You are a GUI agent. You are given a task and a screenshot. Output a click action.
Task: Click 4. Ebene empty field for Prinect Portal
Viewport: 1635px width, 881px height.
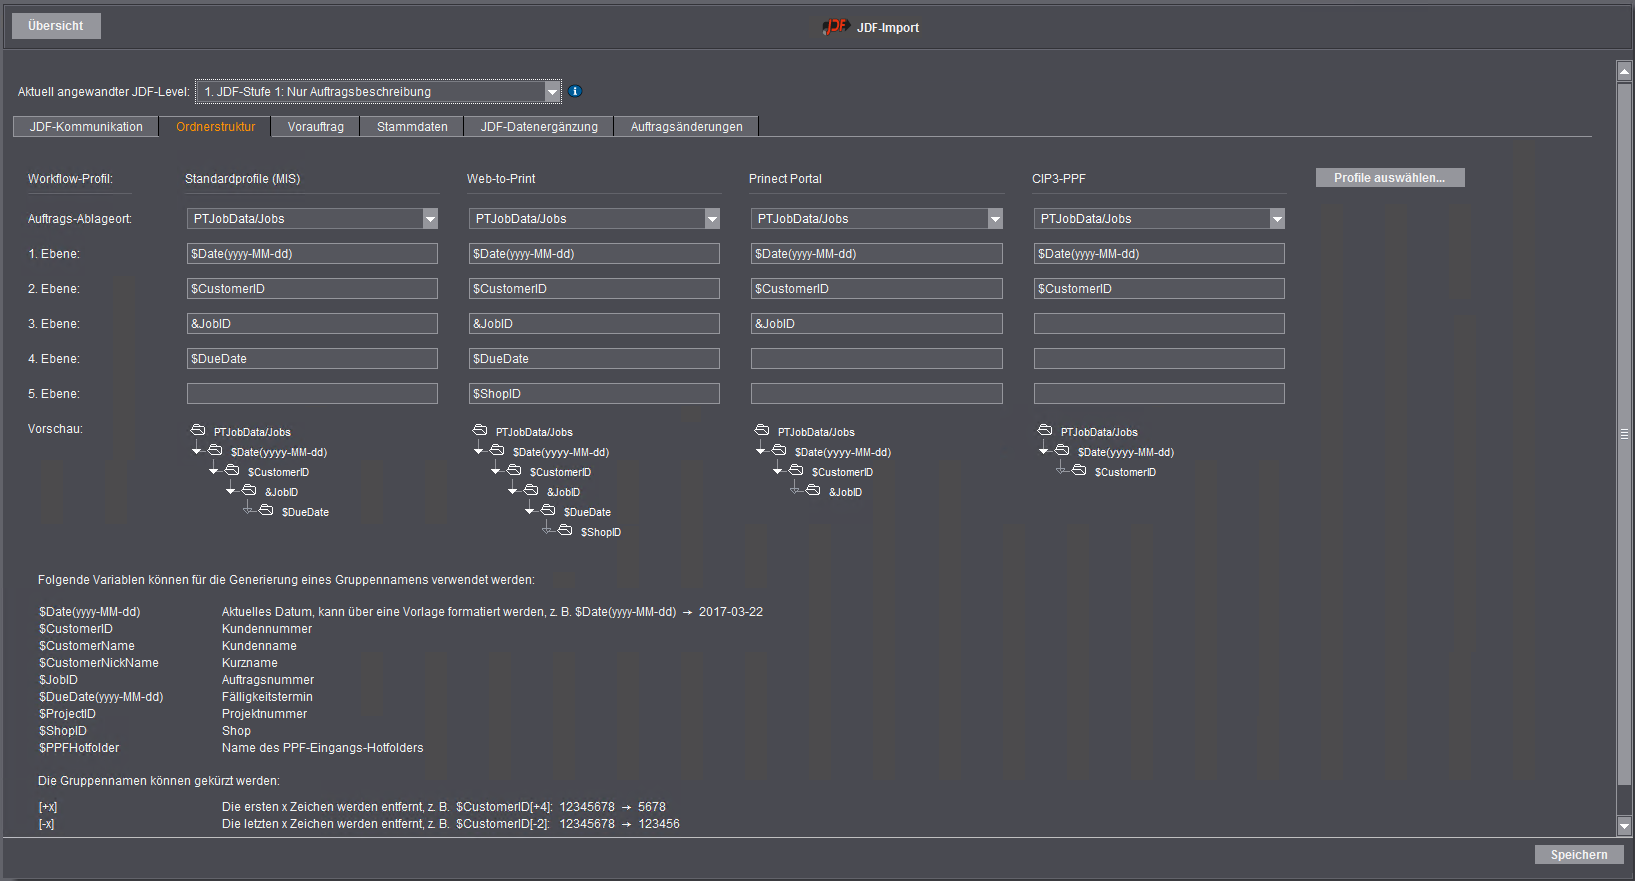877,359
